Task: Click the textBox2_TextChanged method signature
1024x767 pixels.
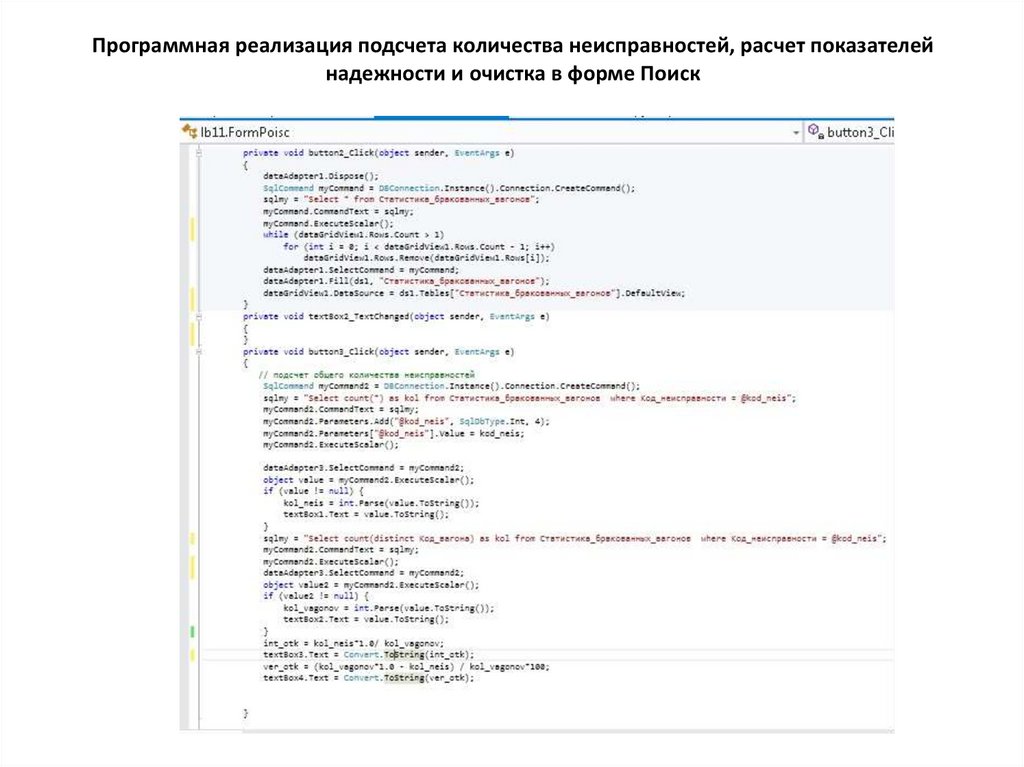Action: (x=396, y=316)
